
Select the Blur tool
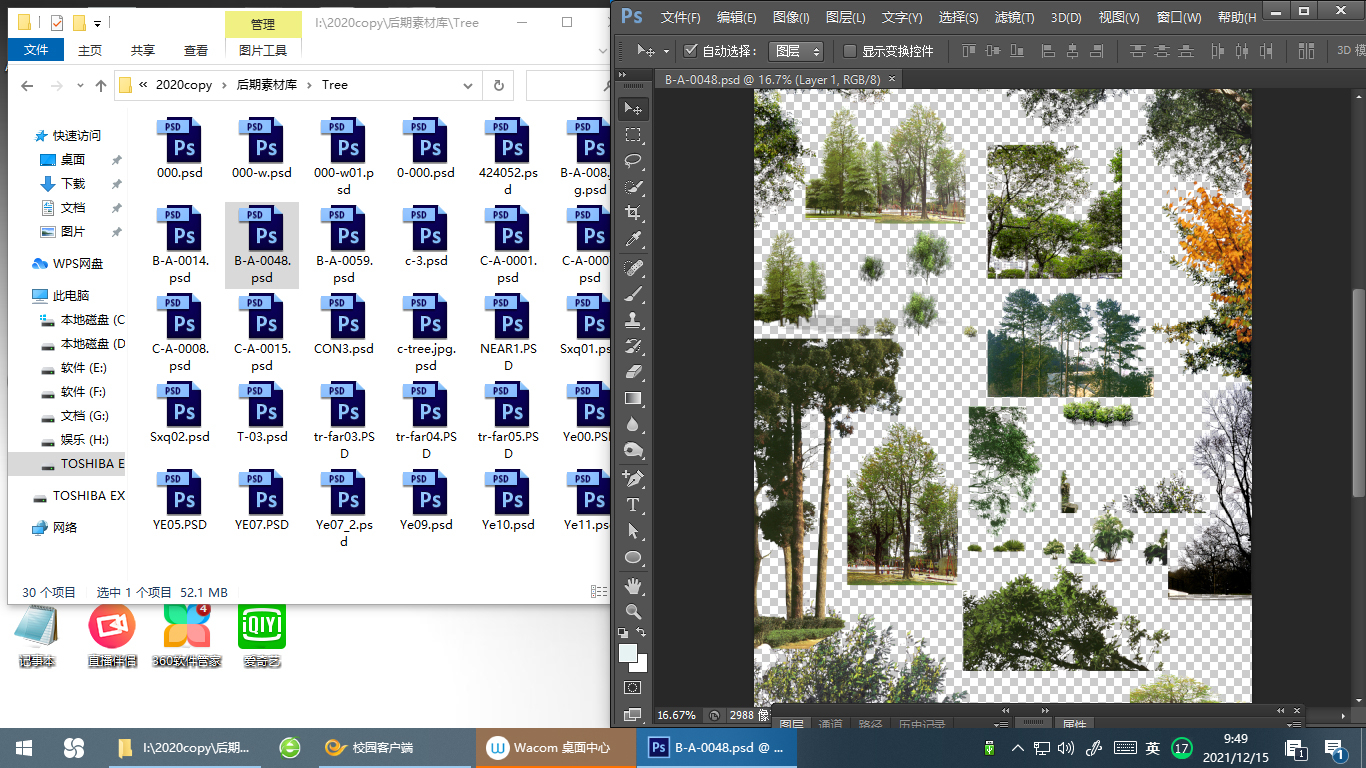[633, 424]
